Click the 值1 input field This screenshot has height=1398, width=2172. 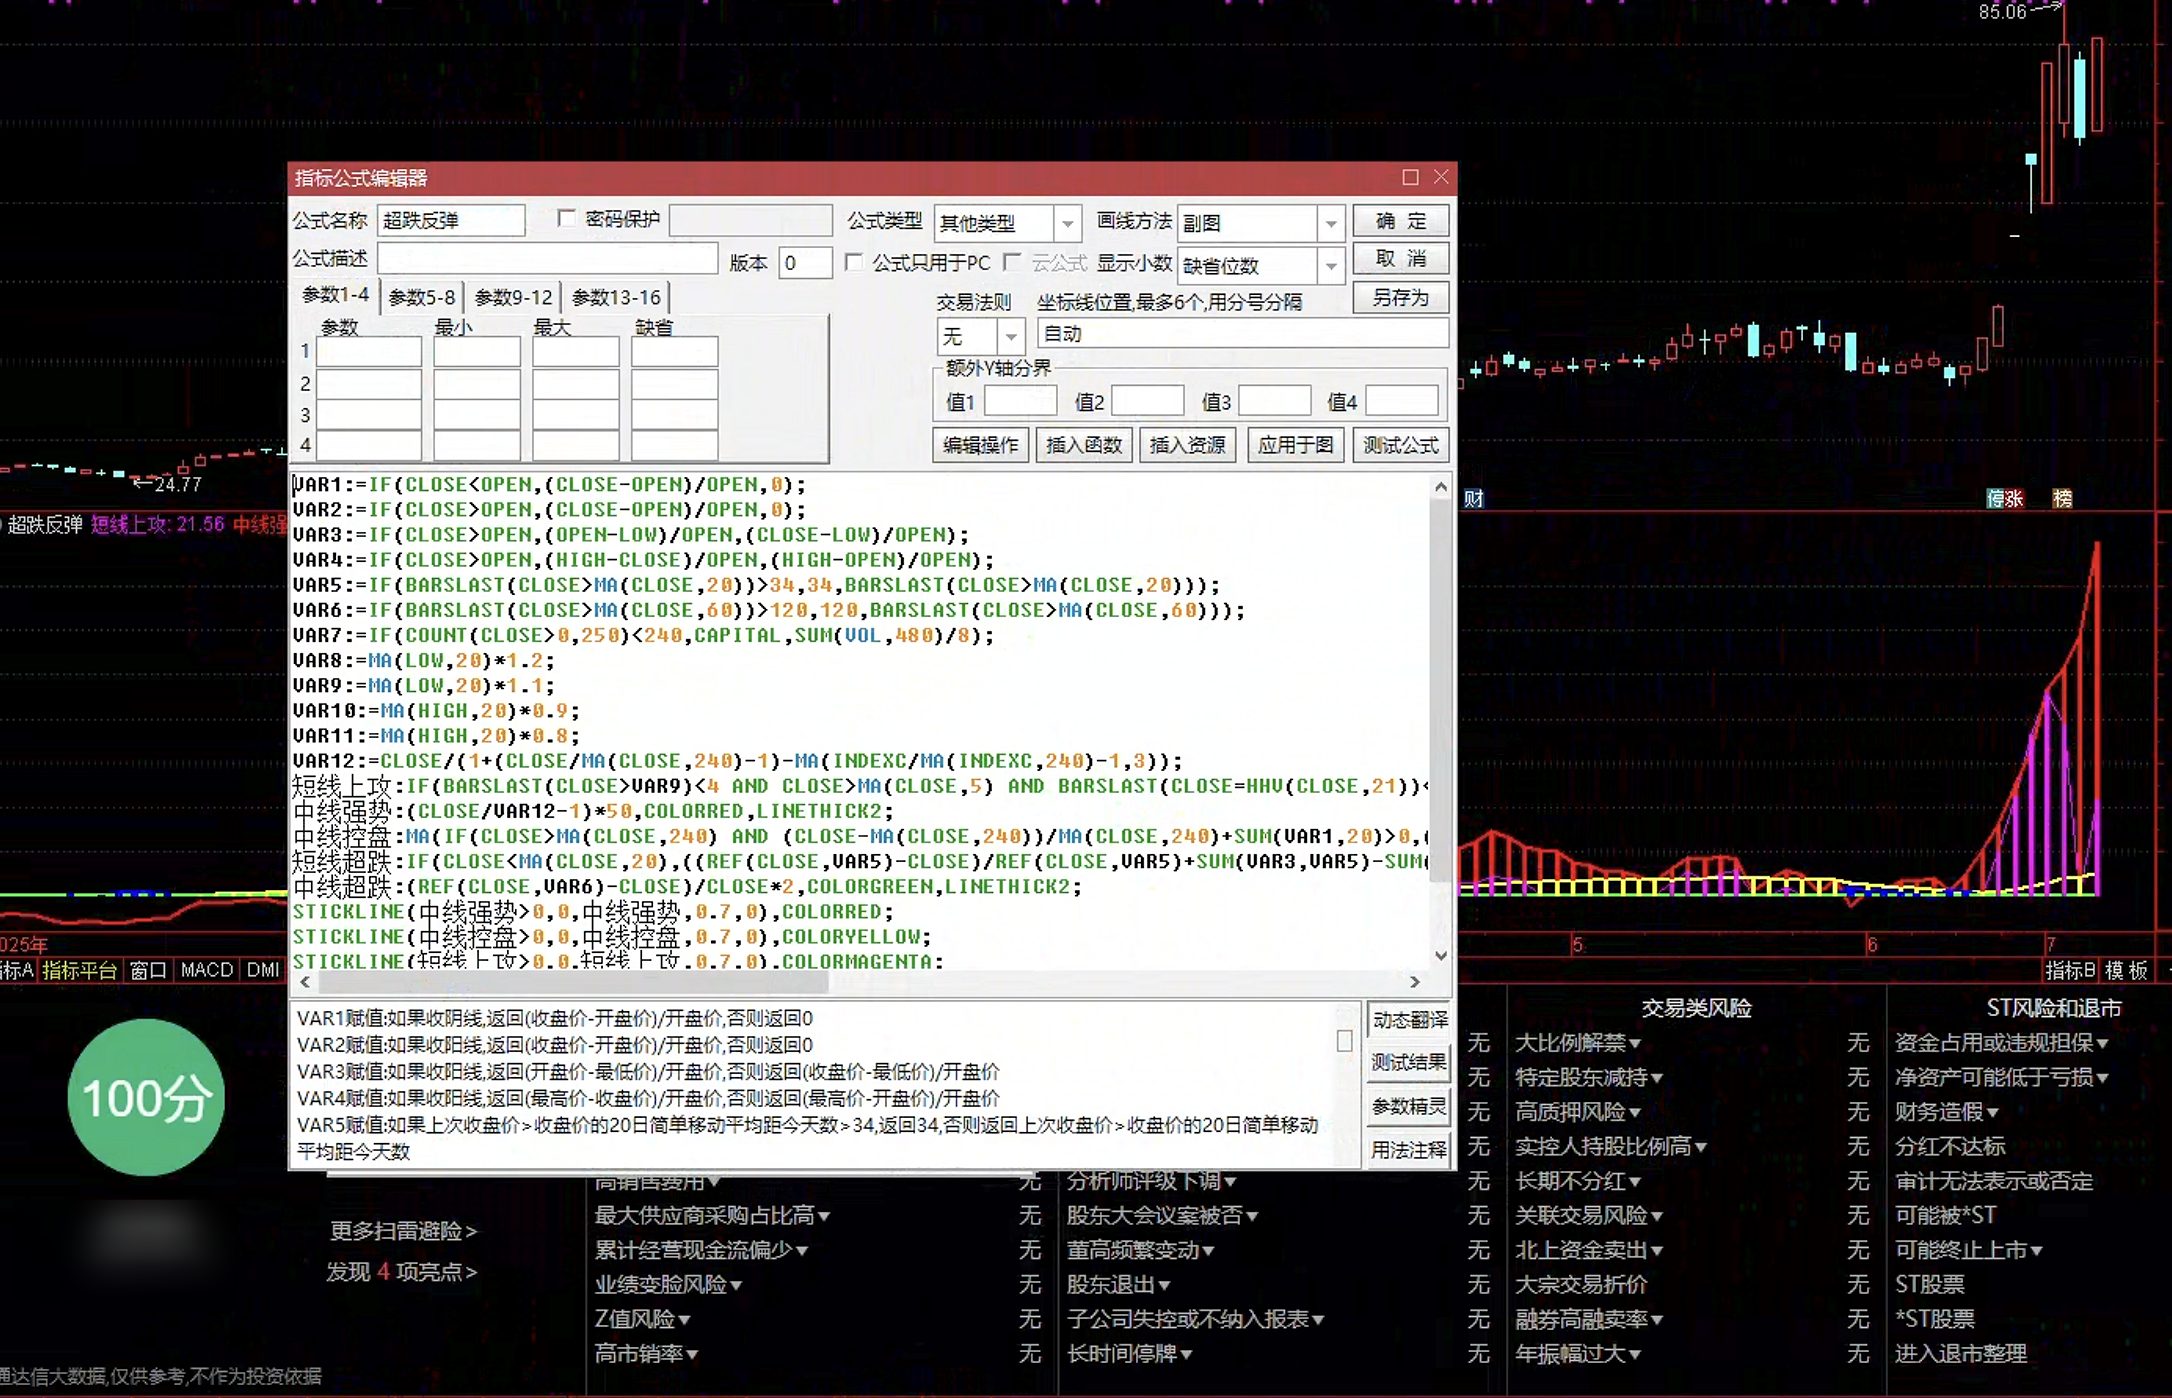tap(1020, 402)
